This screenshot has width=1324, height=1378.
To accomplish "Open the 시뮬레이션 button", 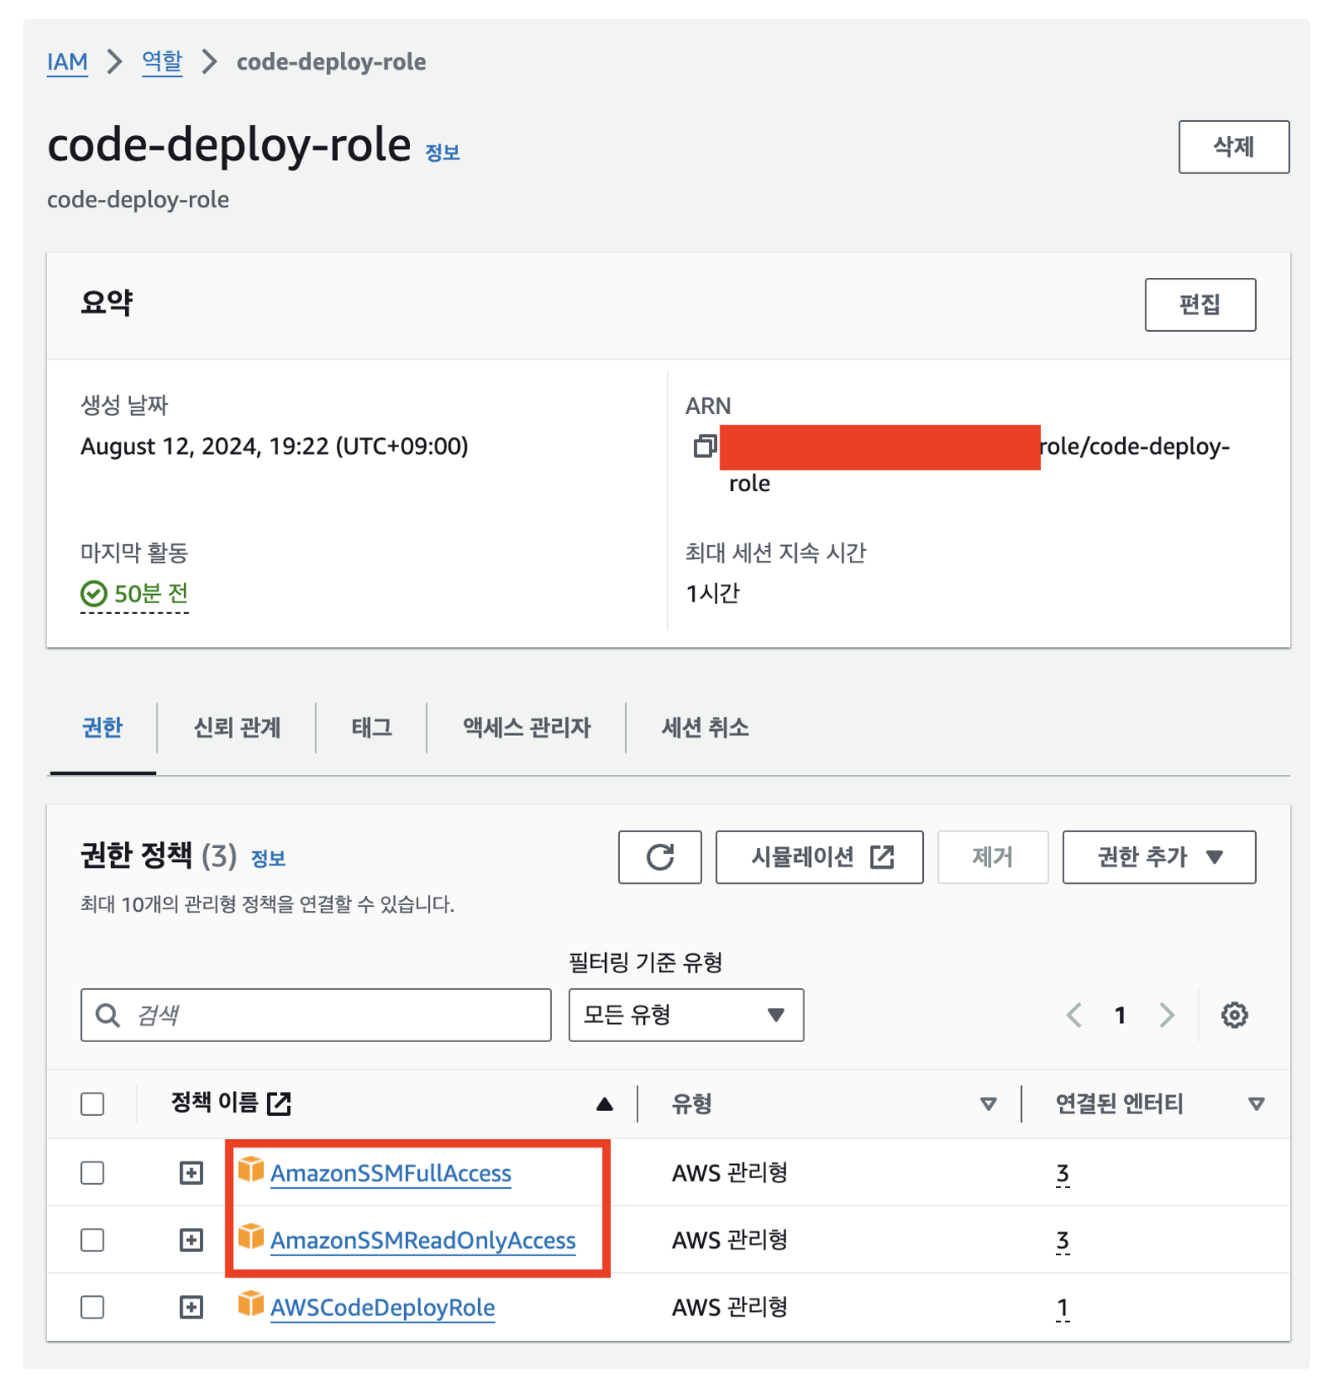I will (x=819, y=857).
